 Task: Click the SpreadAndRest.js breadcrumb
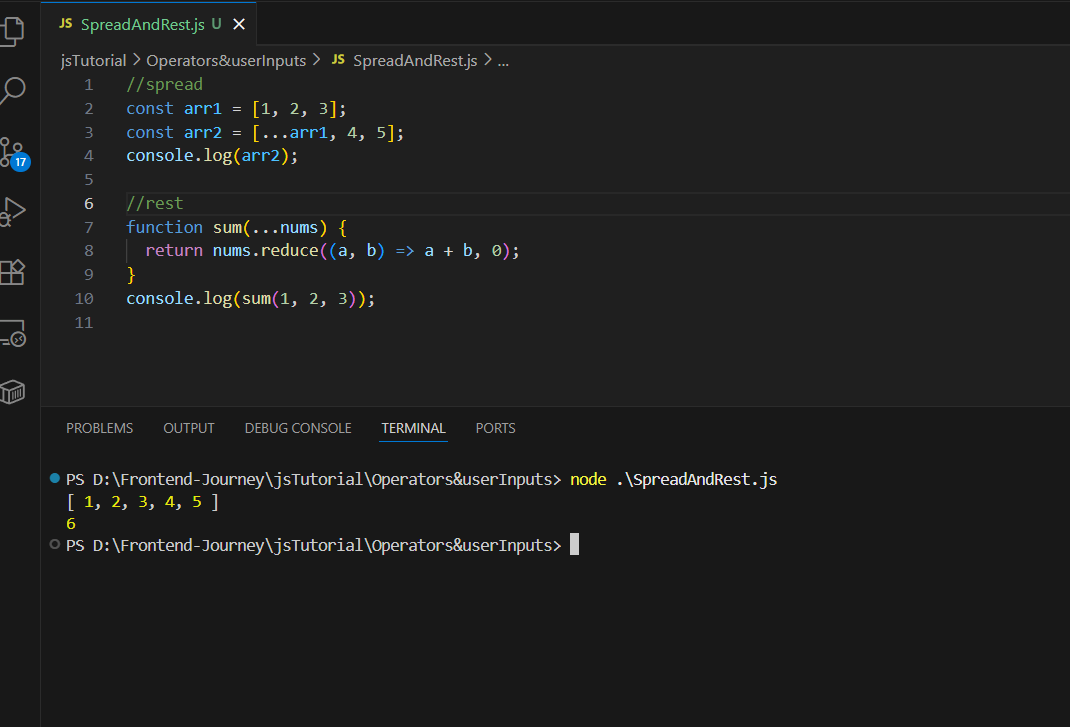(x=415, y=61)
